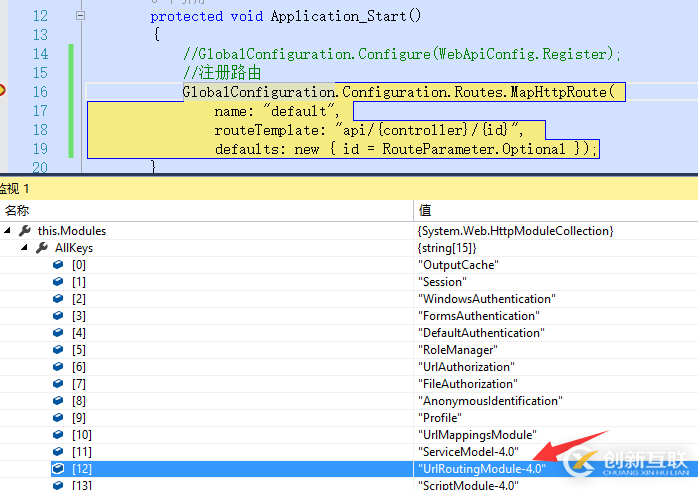Click the wrench icon beside this.Modules
Viewport: 698px width, 490px height.
tap(25, 231)
